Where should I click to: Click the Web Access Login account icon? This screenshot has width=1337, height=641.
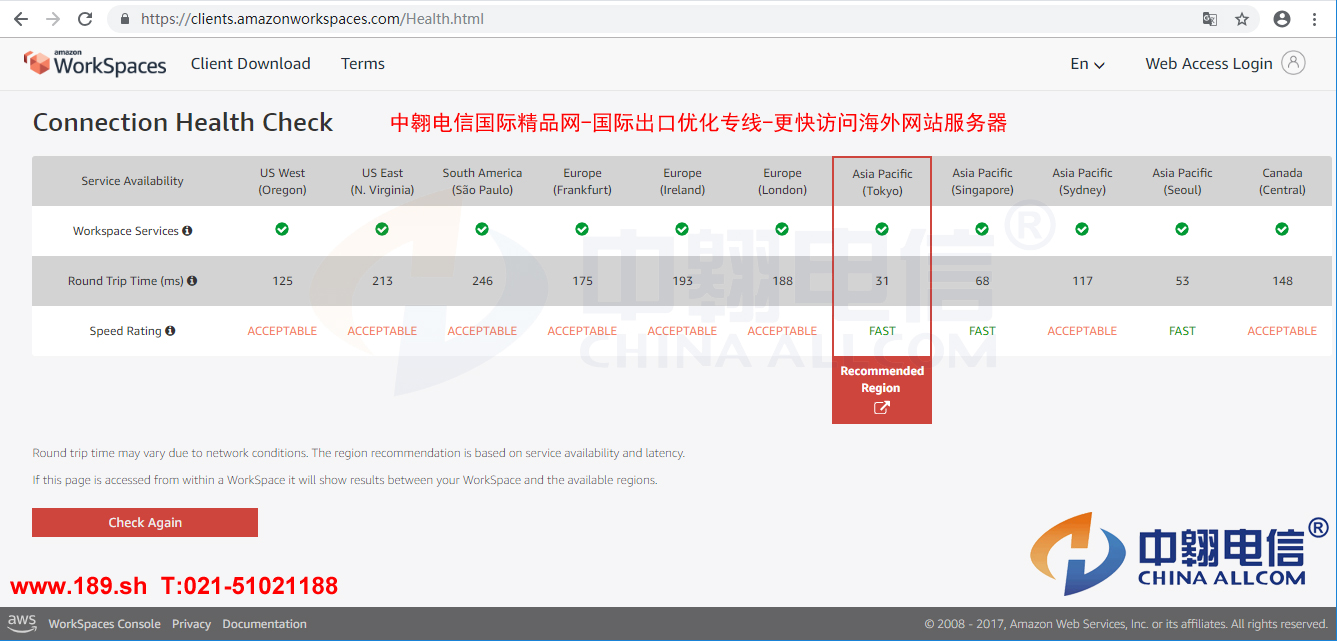(x=1295, y=62)
